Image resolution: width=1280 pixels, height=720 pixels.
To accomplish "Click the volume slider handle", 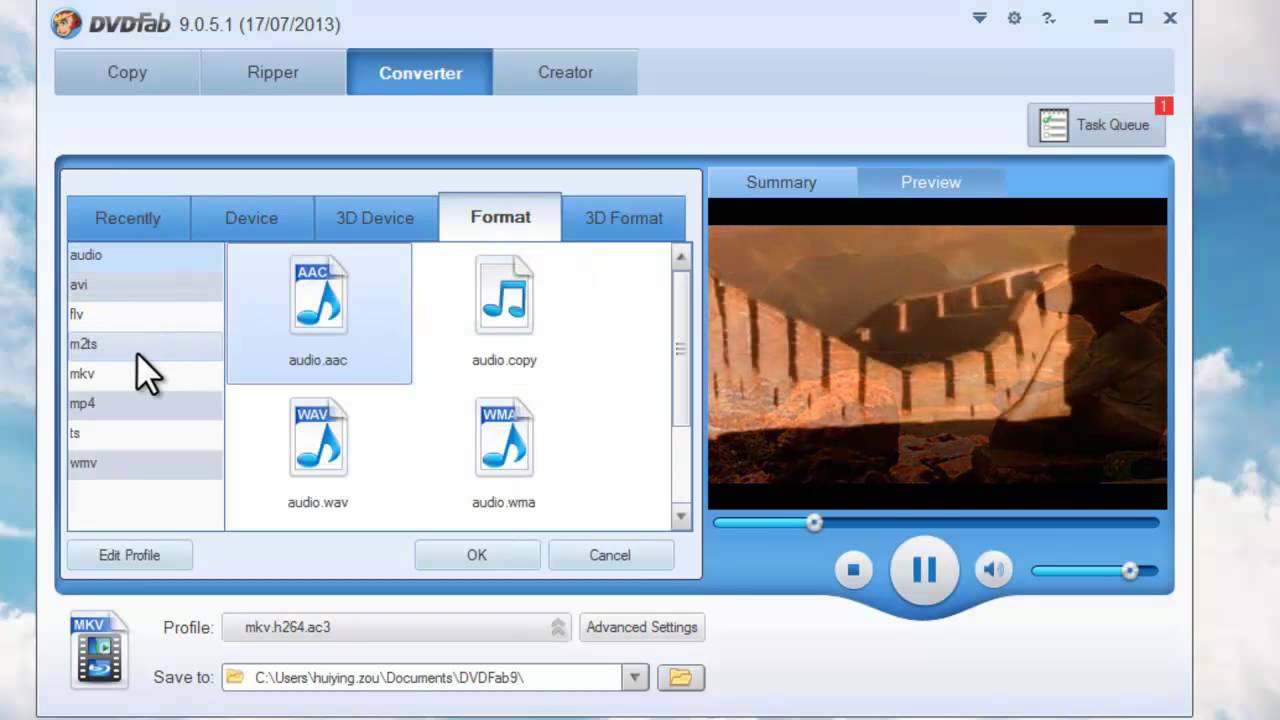I will tap(1130, 571).
